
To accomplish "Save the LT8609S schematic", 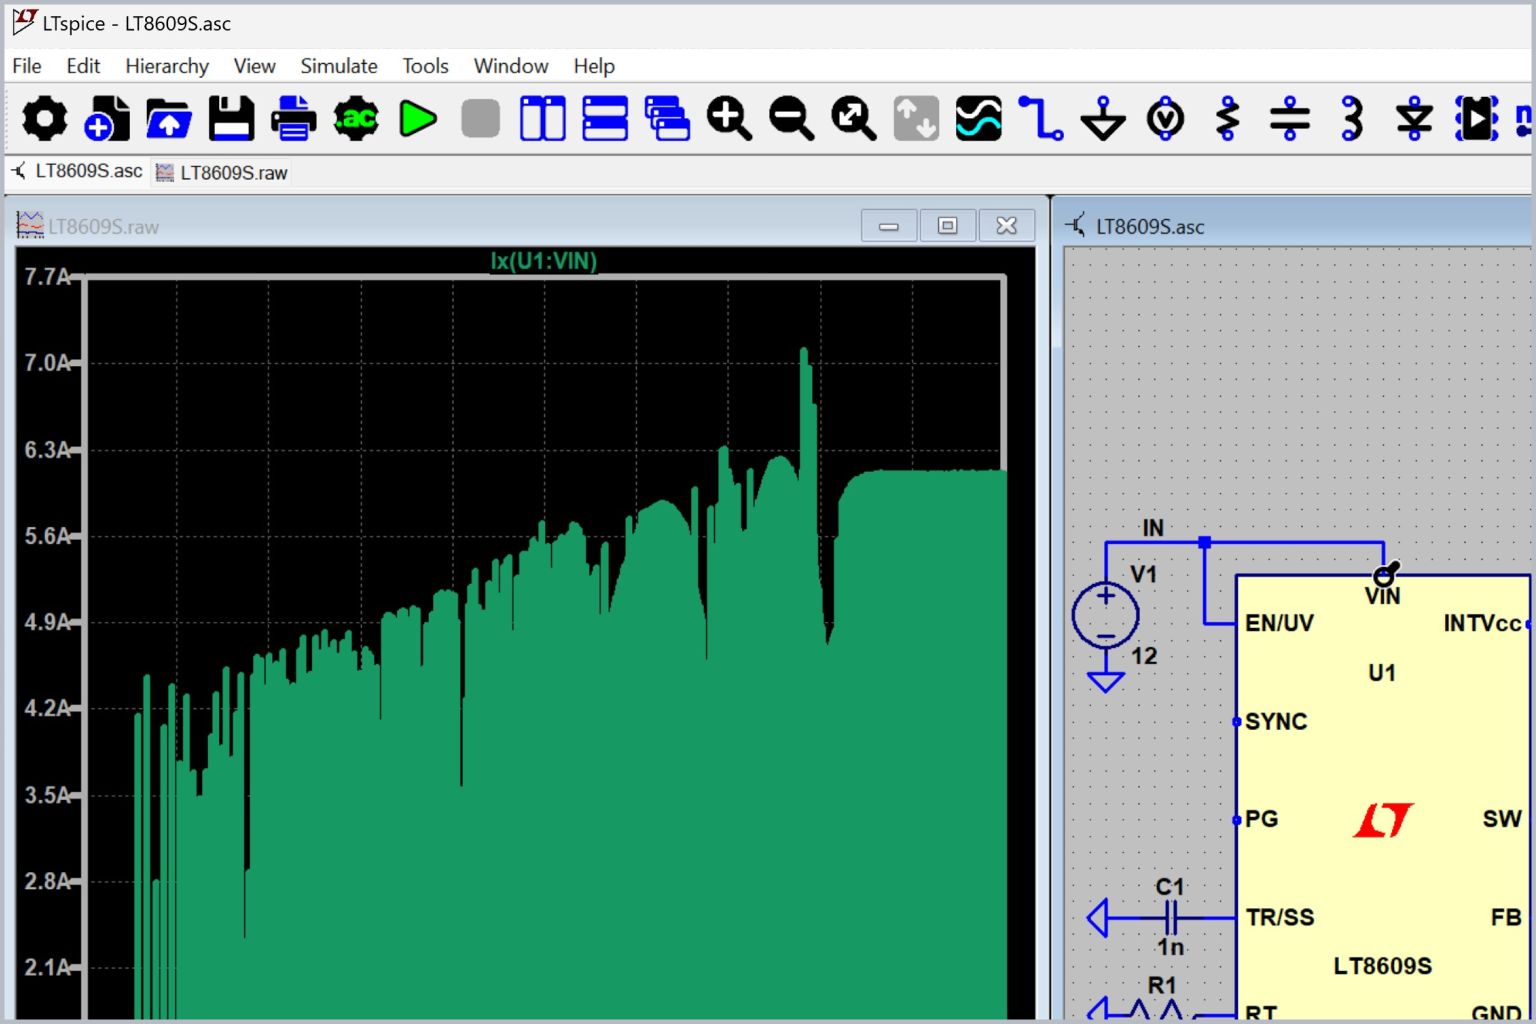I will point(231,118).
